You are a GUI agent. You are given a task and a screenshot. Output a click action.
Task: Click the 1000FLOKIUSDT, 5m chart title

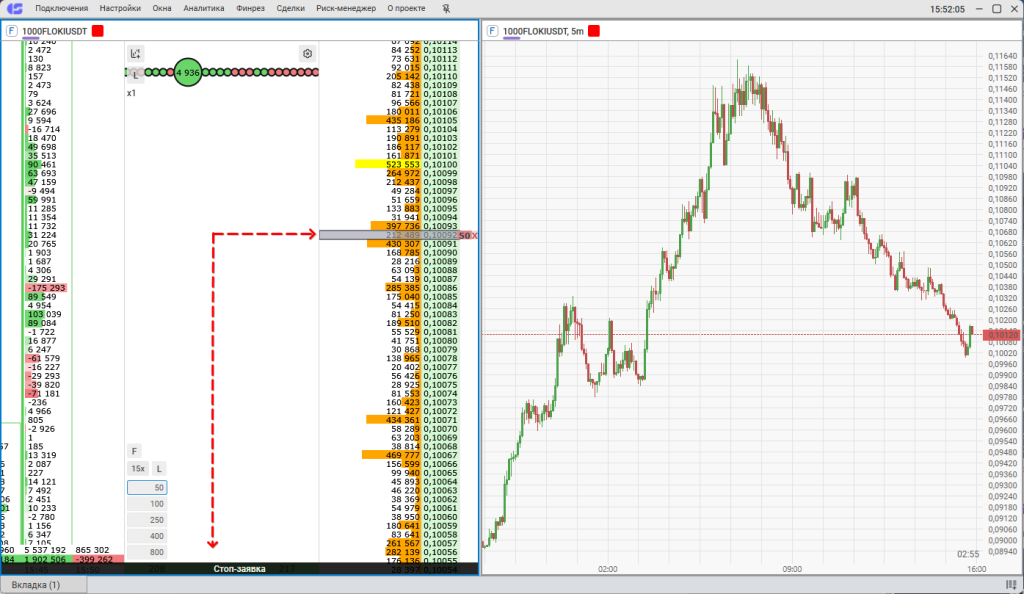(543, 31)
